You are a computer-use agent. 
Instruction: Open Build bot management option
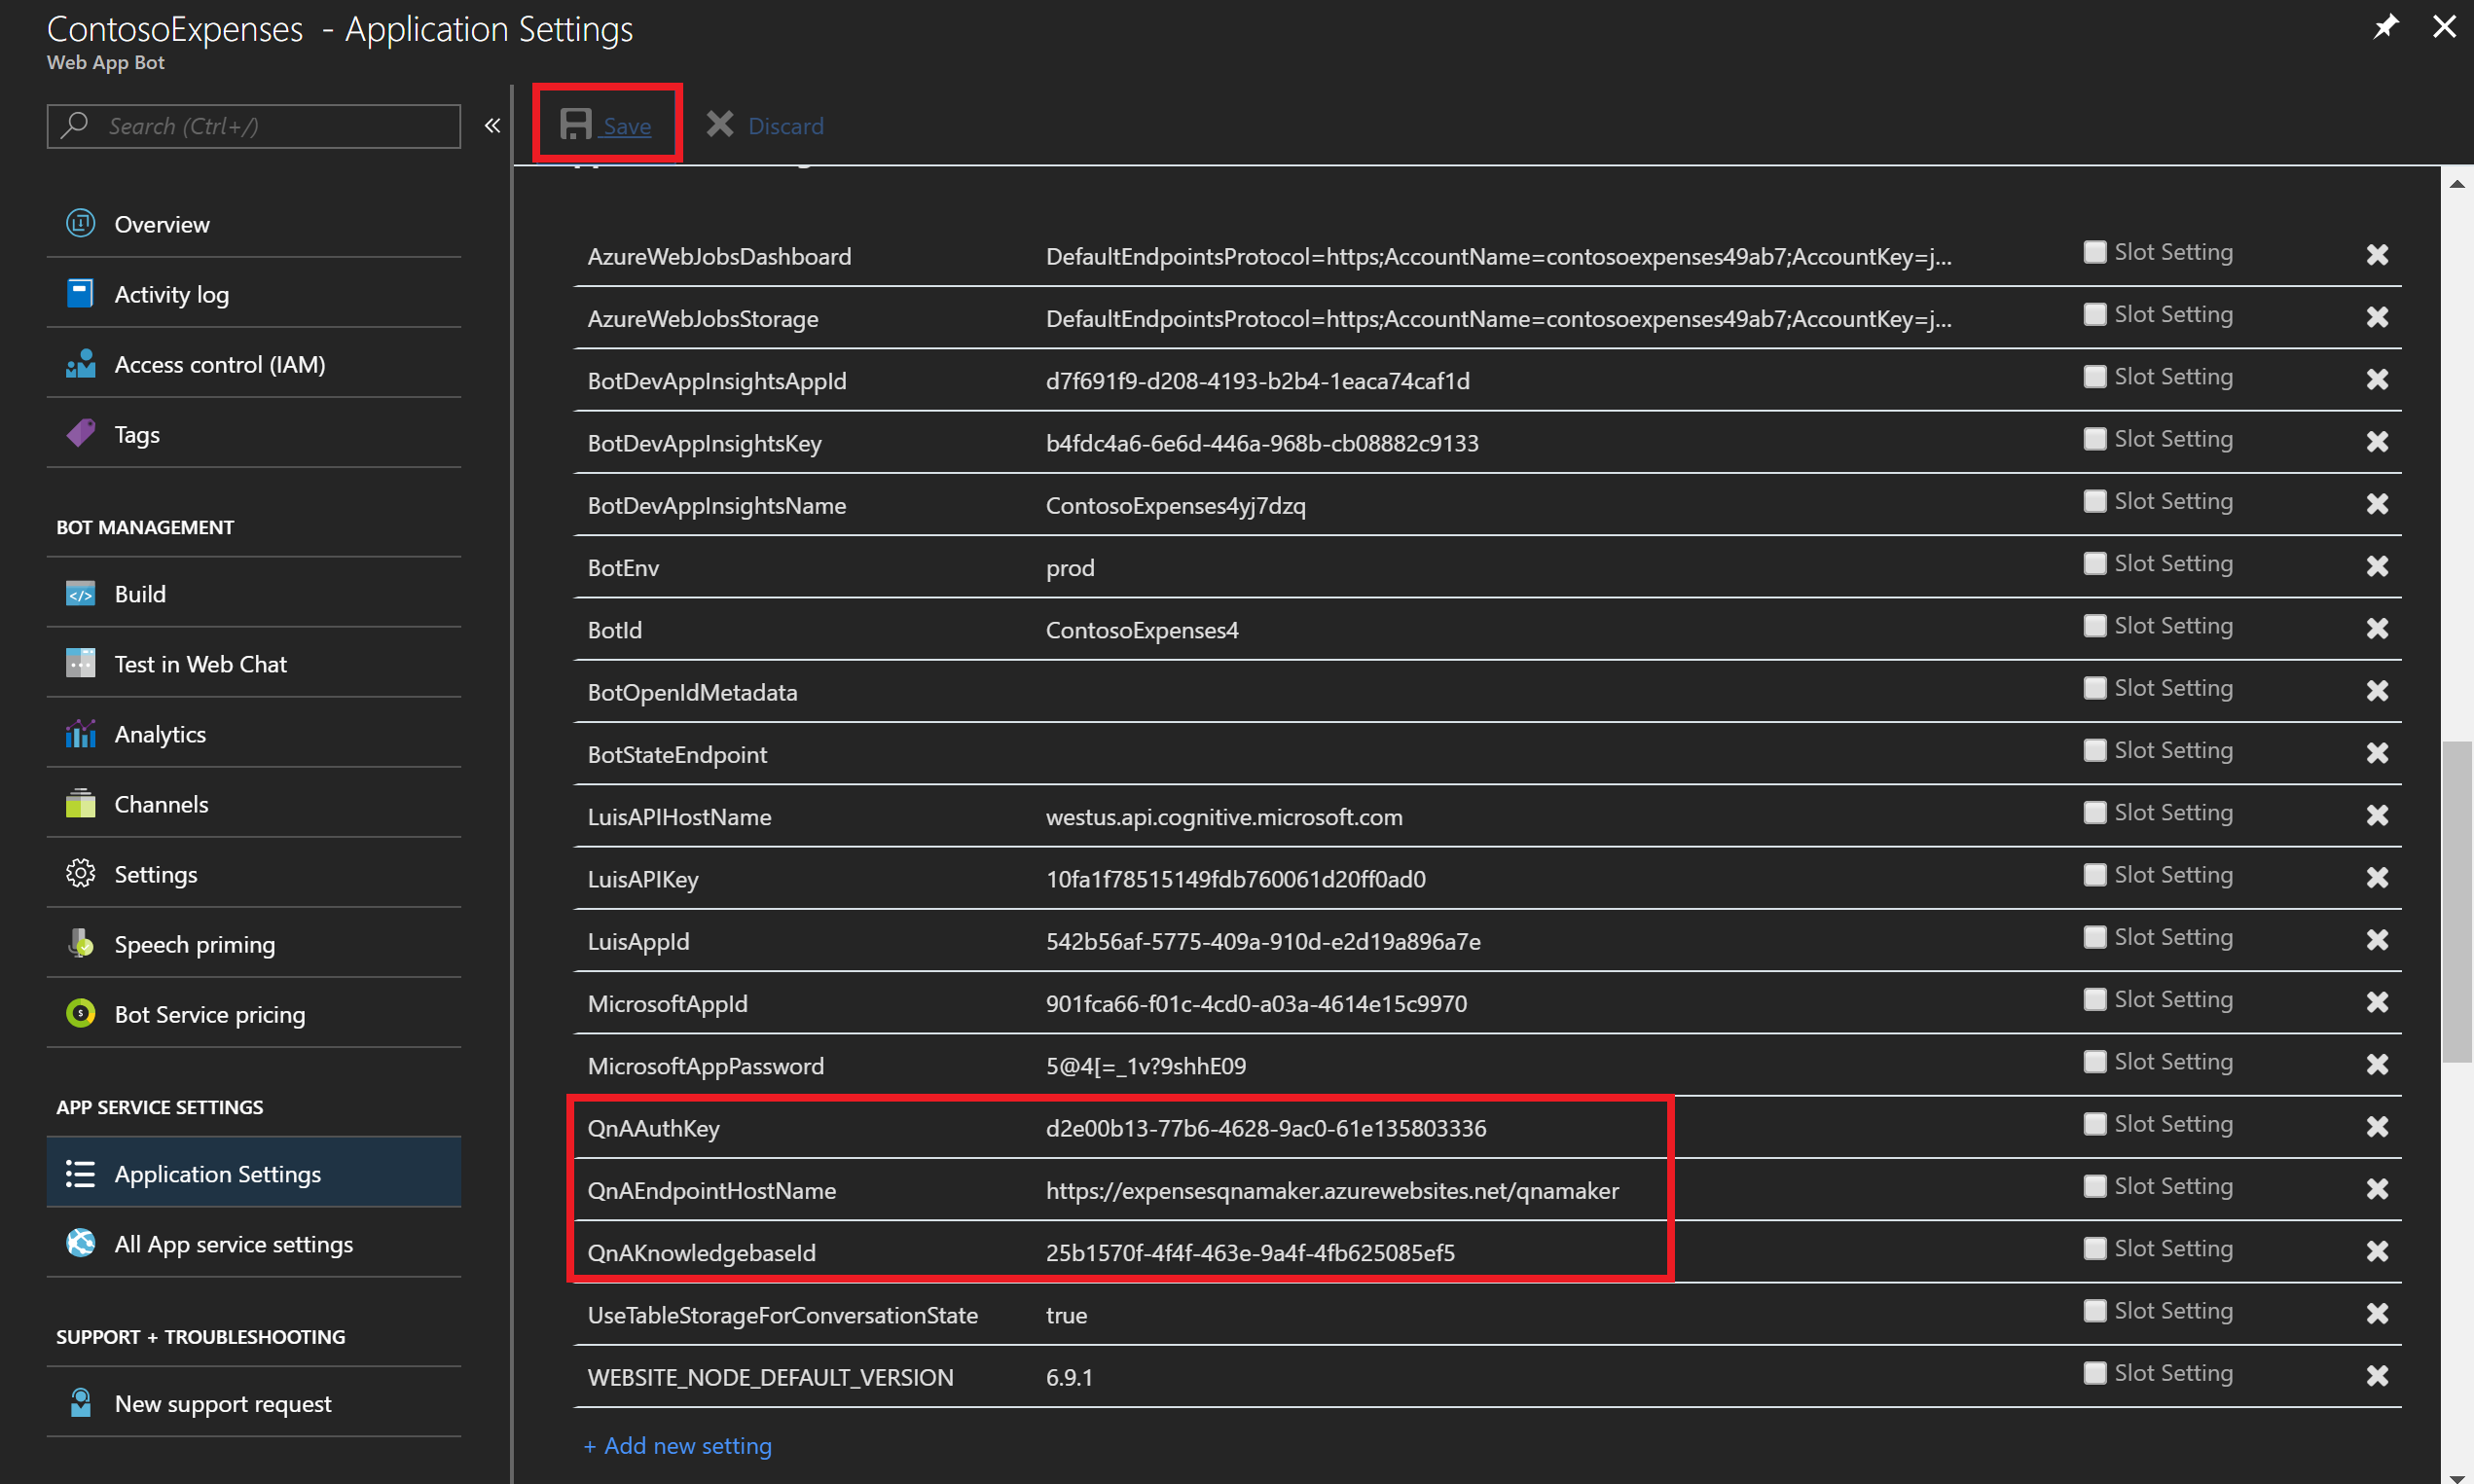[139, 594]
